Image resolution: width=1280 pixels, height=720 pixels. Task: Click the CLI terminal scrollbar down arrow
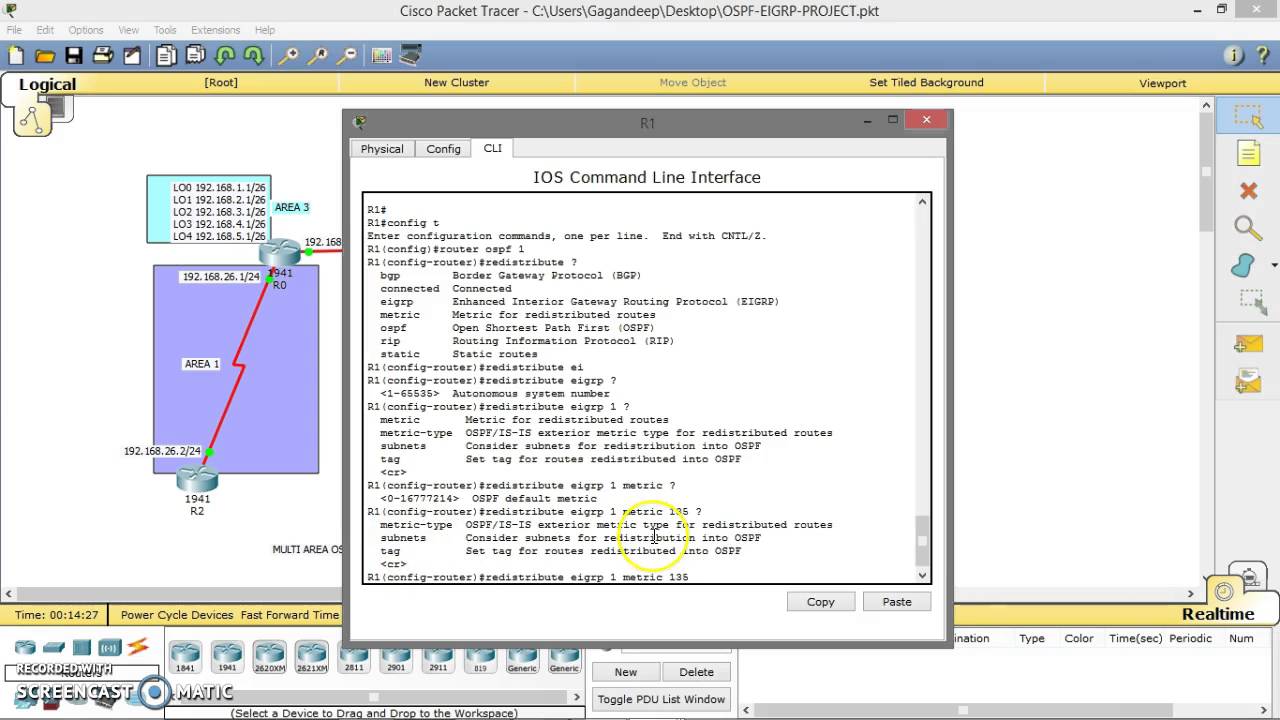click(x=922, y=575)
